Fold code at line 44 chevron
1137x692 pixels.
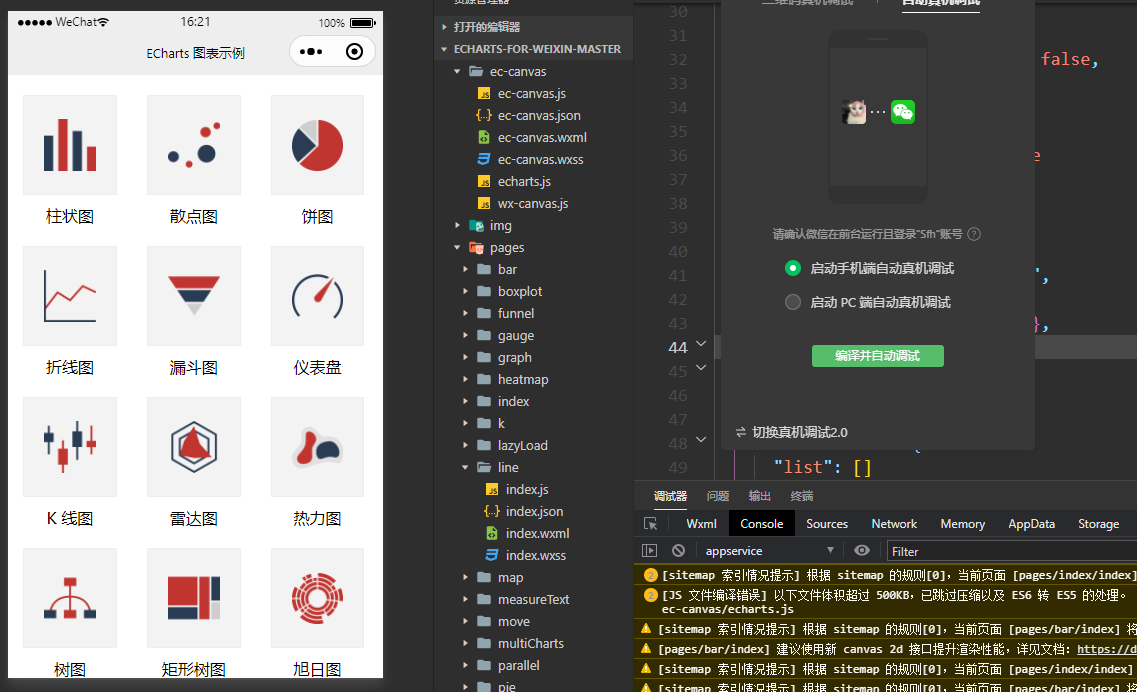tap(701, 344)
